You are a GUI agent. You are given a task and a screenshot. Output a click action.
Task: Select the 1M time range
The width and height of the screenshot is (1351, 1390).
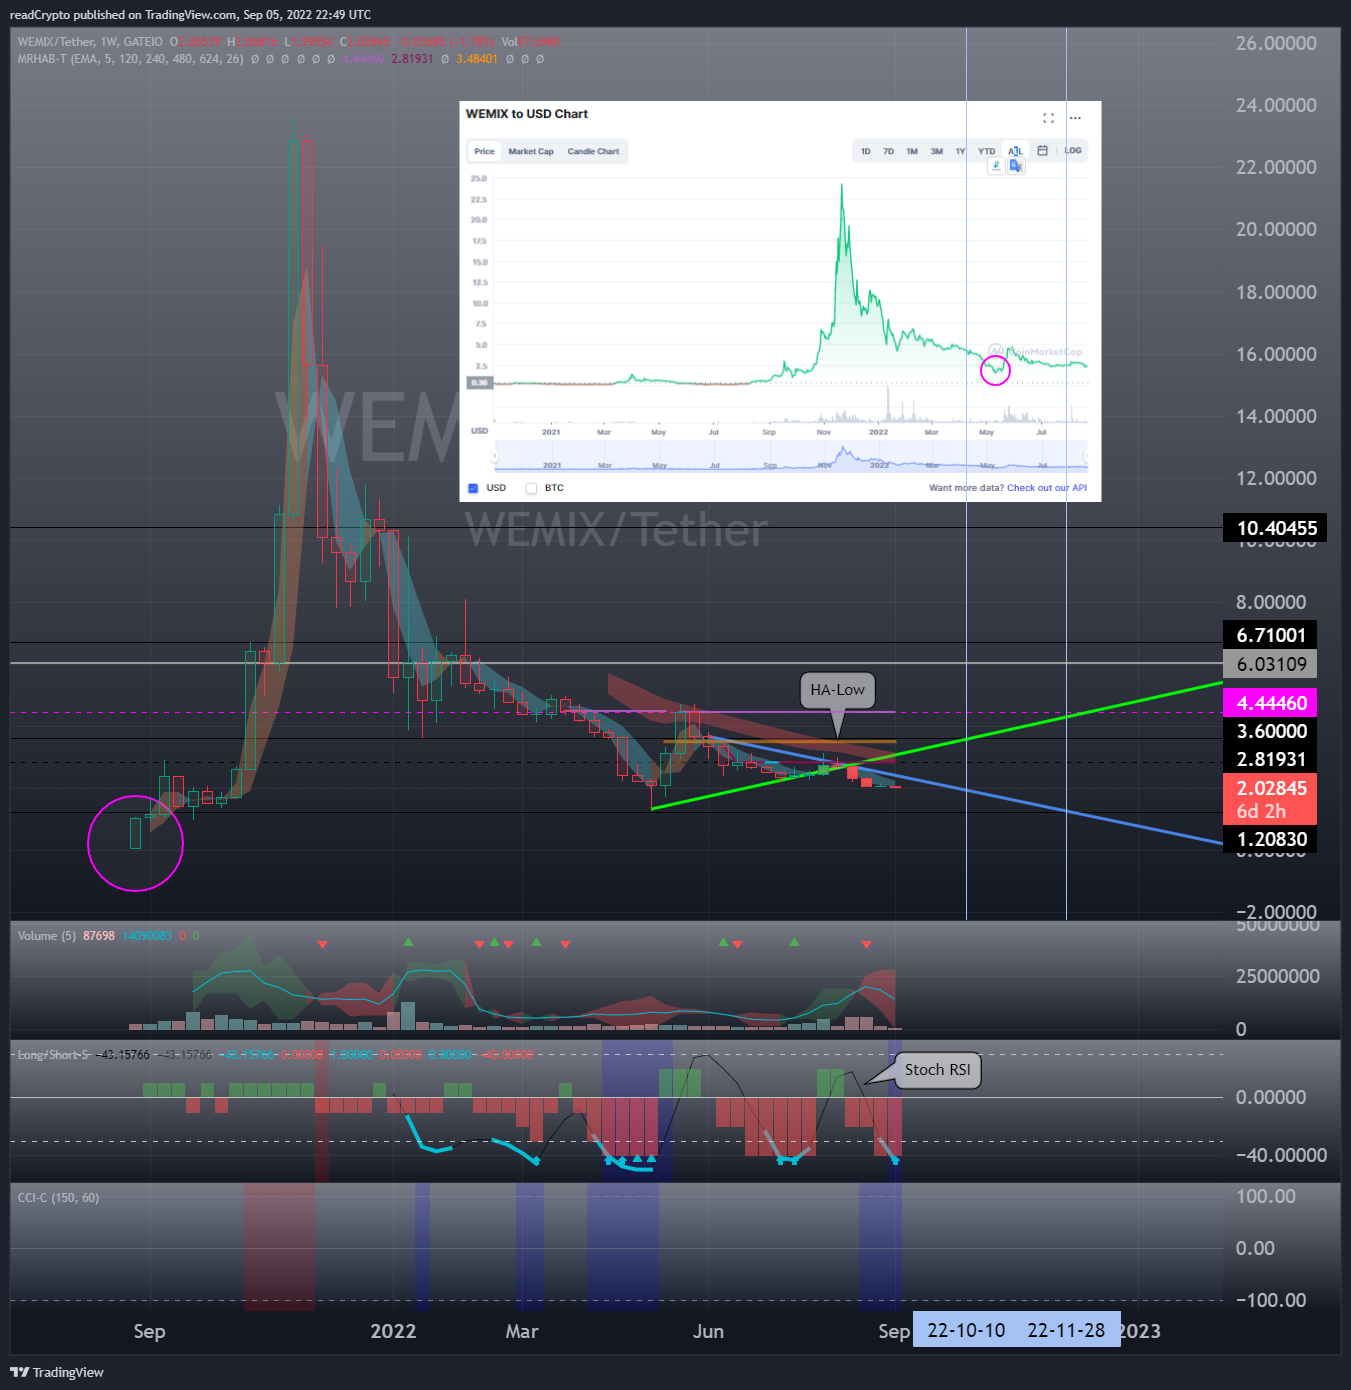point(912,152)
